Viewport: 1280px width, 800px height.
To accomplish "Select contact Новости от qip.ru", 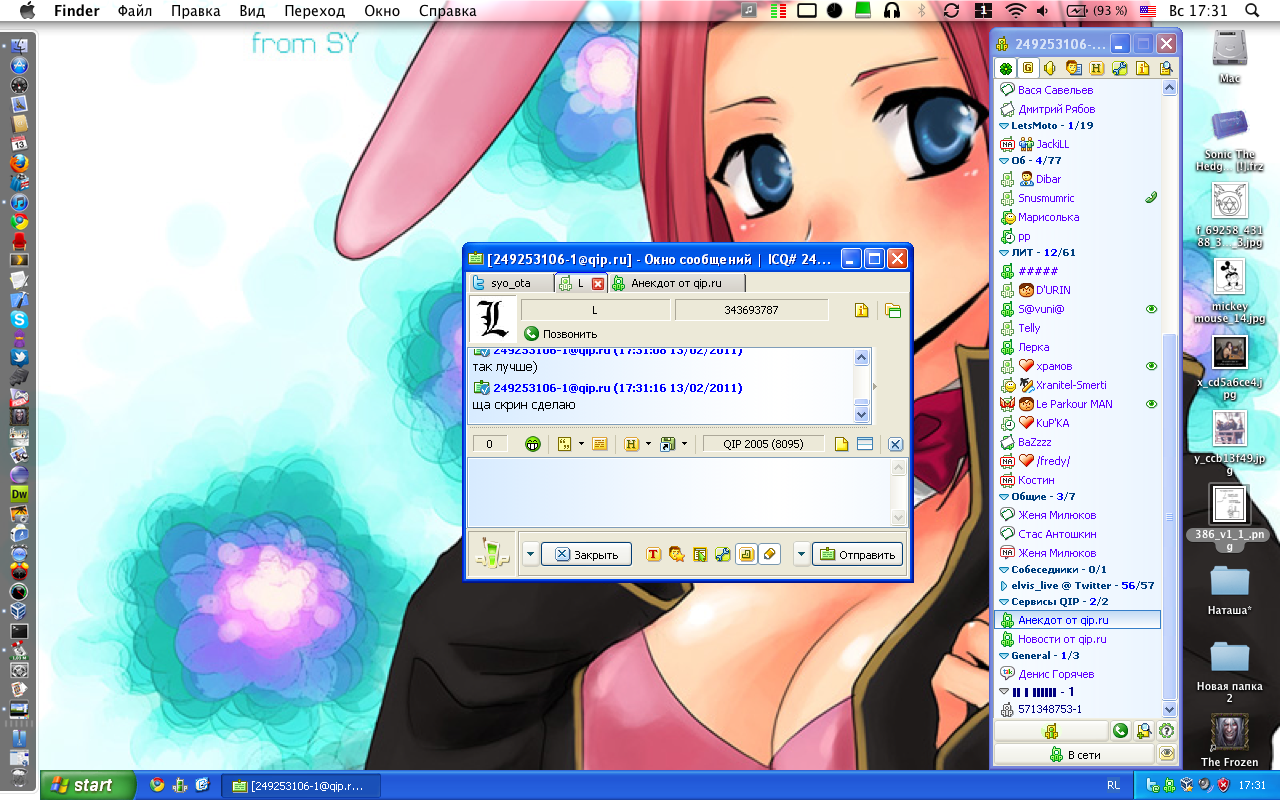I will tap(1062, 639).
